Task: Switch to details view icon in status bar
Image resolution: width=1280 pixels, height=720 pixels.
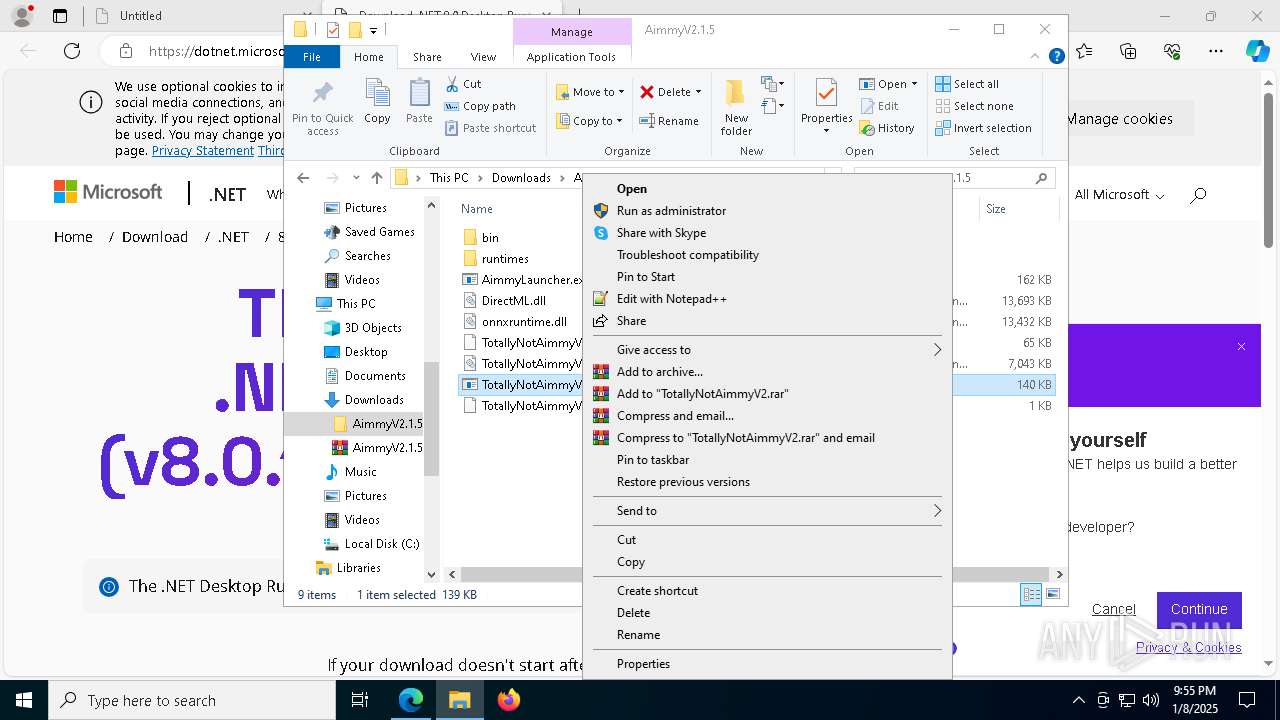Action: 1031,595
